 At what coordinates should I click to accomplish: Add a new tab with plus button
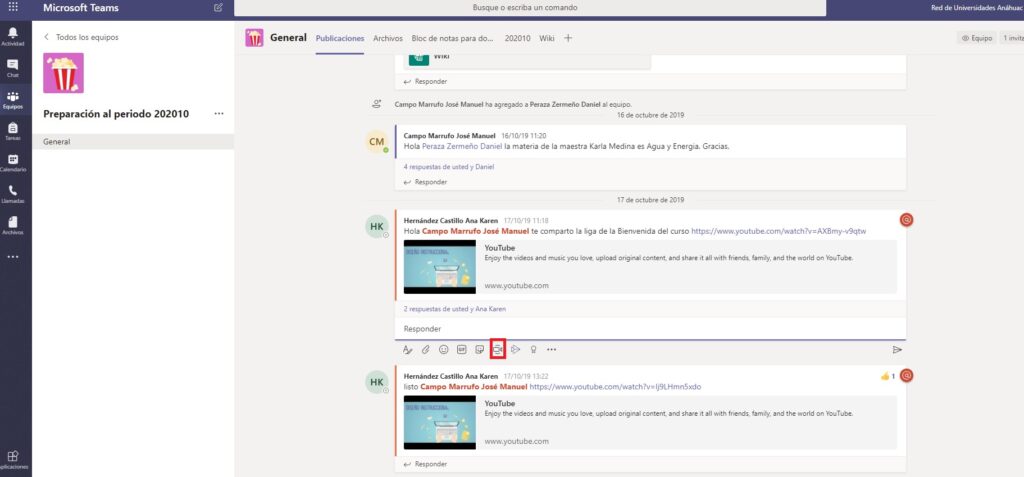568,38
